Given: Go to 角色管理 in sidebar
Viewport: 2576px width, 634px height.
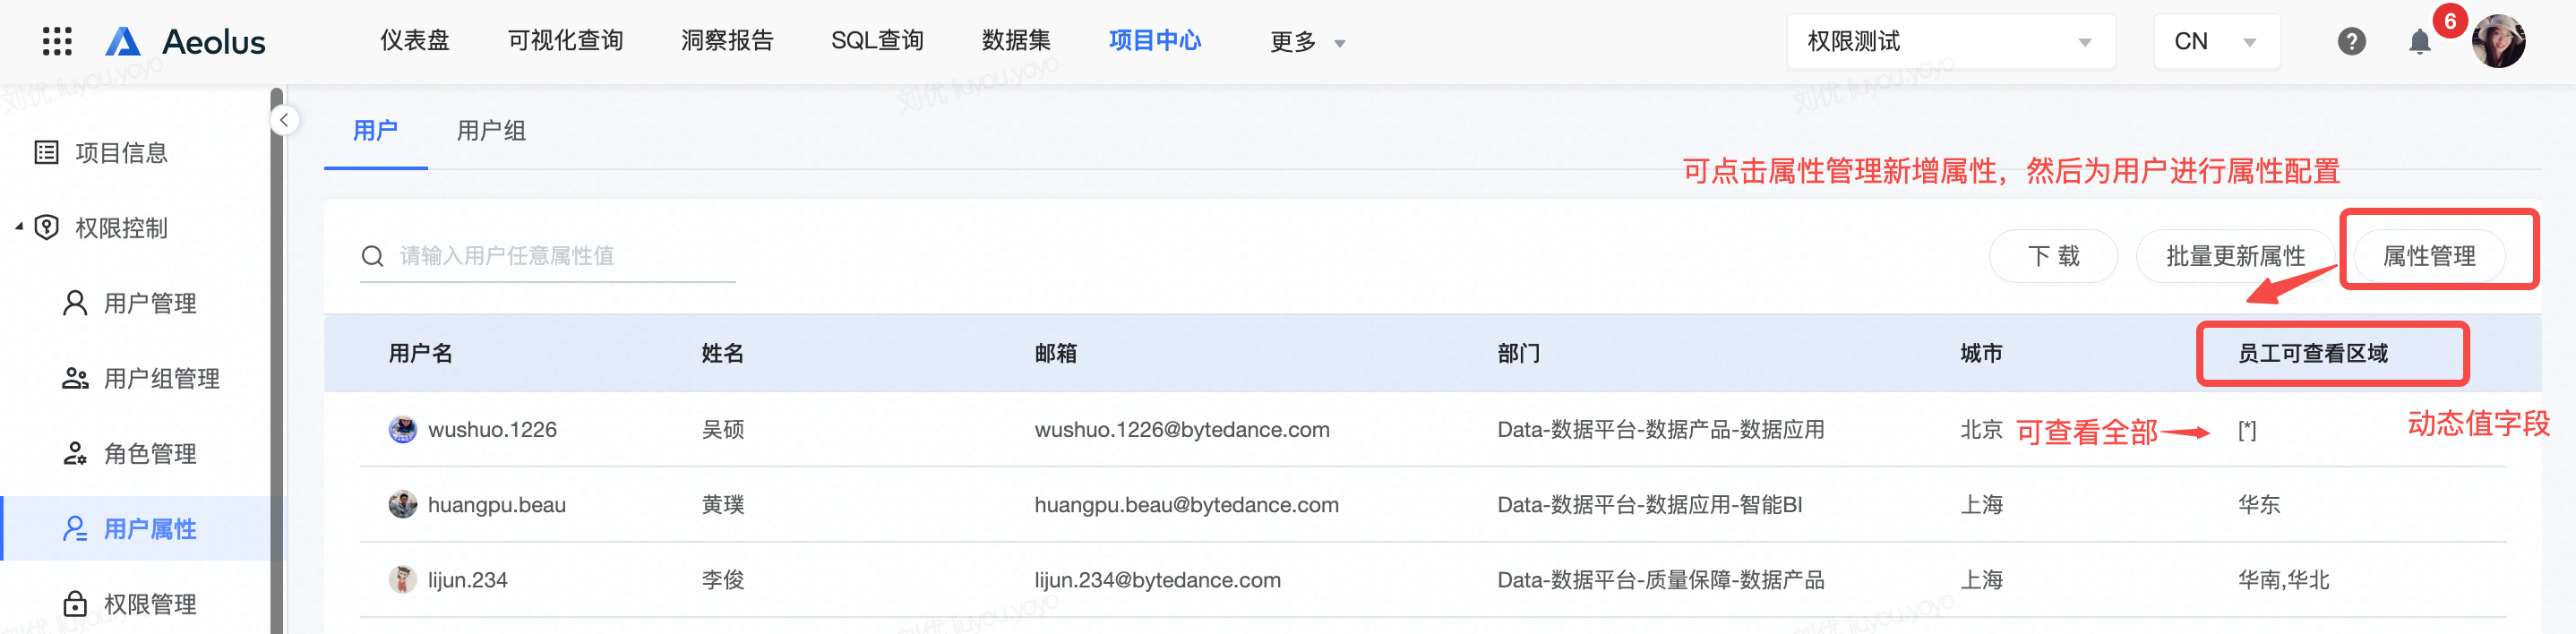Looking at the screenshot, I should point(150,454).
